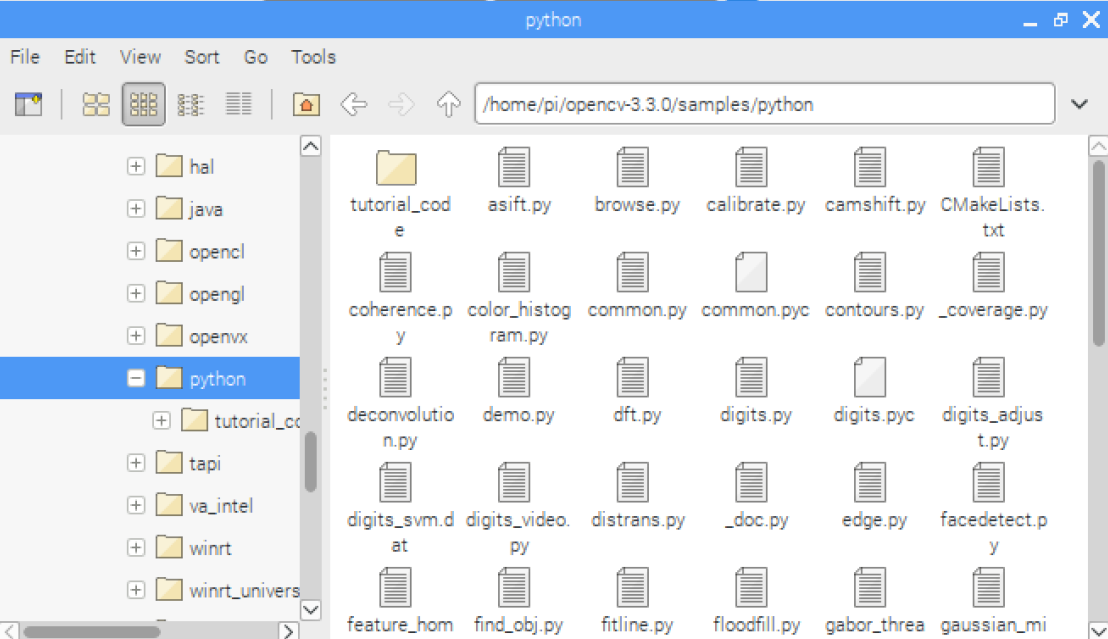The height and width of the screenshot is (639, 1108).
Task: Open the address bar dropdown
Action: point(1079,103)
